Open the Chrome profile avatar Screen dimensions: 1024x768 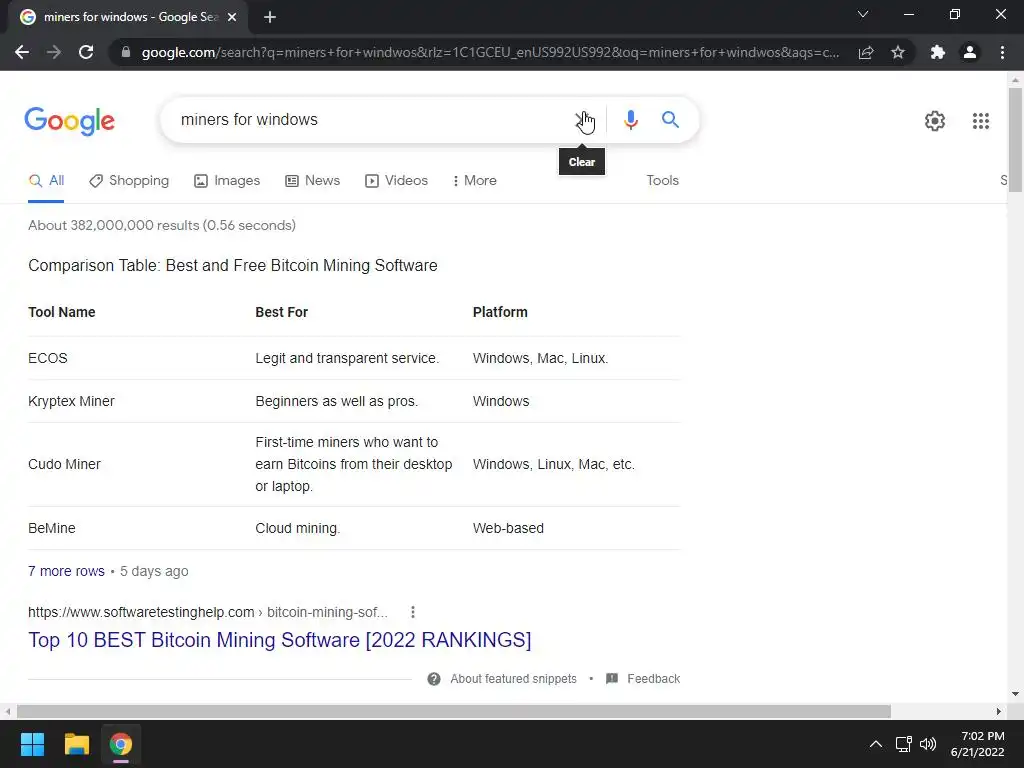click(x=970, y=52)
